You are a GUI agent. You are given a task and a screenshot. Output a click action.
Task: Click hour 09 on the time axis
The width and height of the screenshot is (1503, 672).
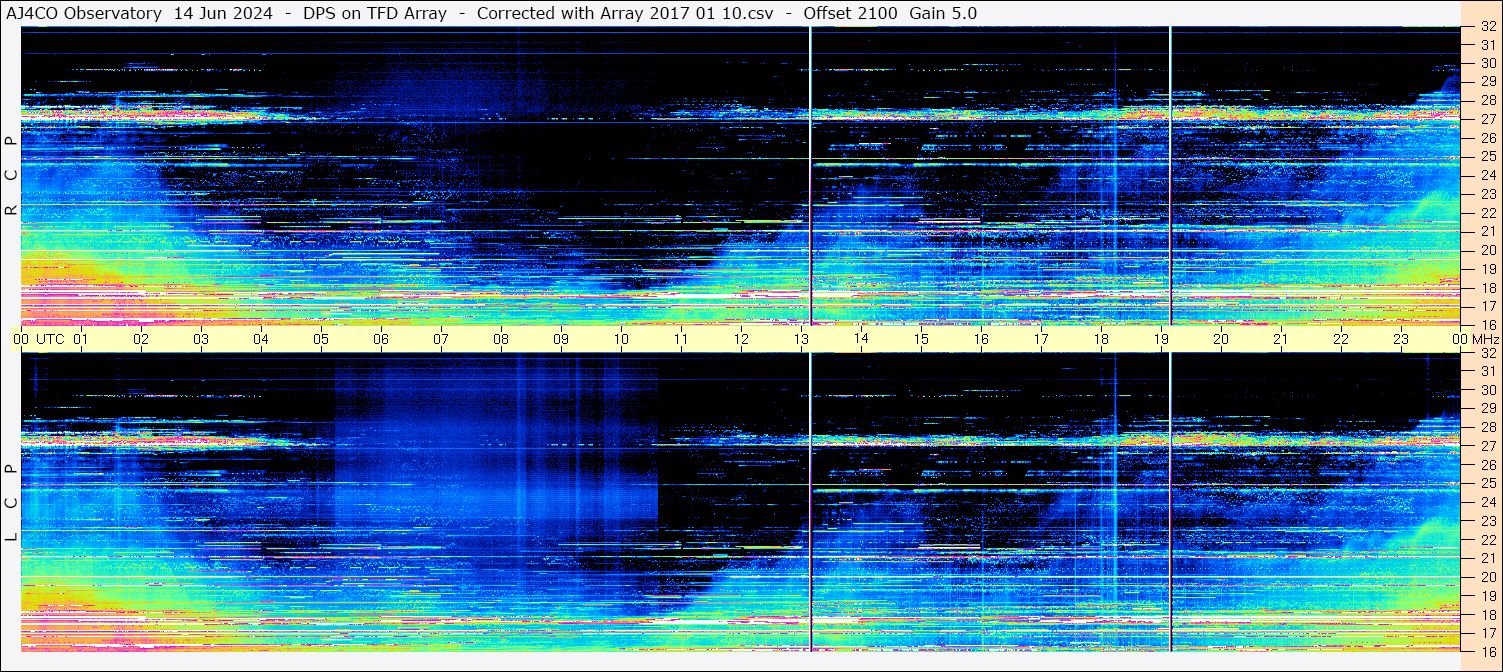(561, 339)
